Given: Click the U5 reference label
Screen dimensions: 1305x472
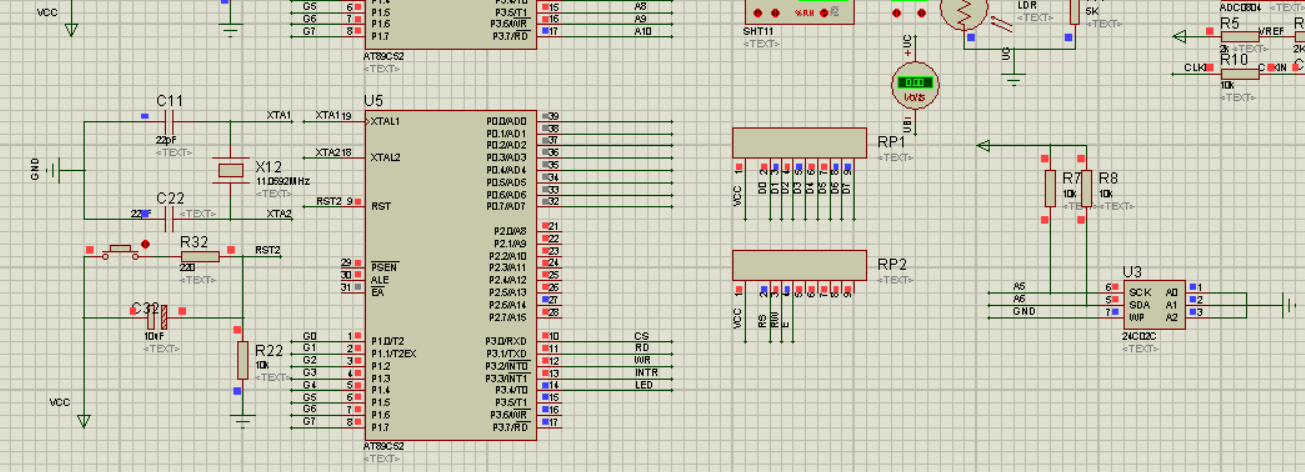Looking at the screenshot, I should [x=374, y=101].
